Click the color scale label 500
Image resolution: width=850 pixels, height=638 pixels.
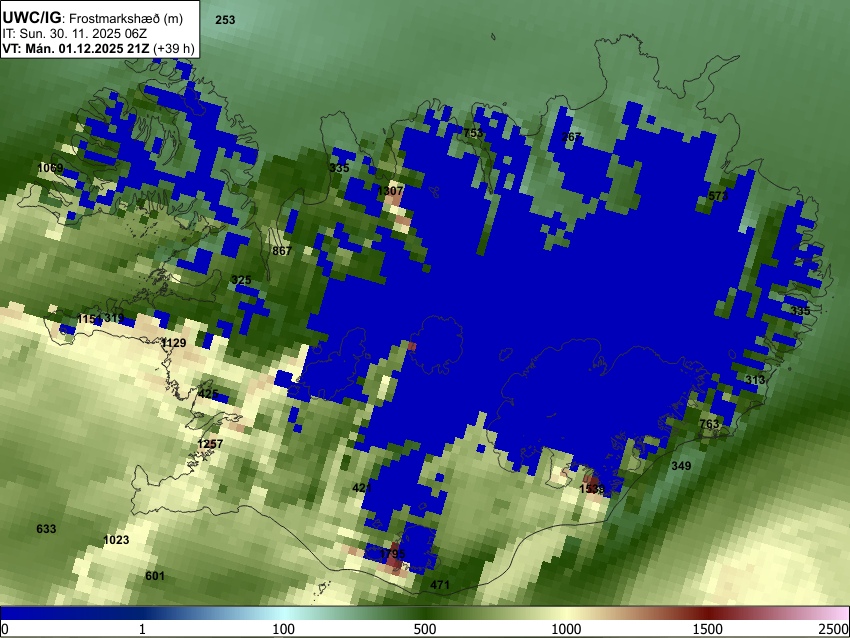[x=424, y=629]
